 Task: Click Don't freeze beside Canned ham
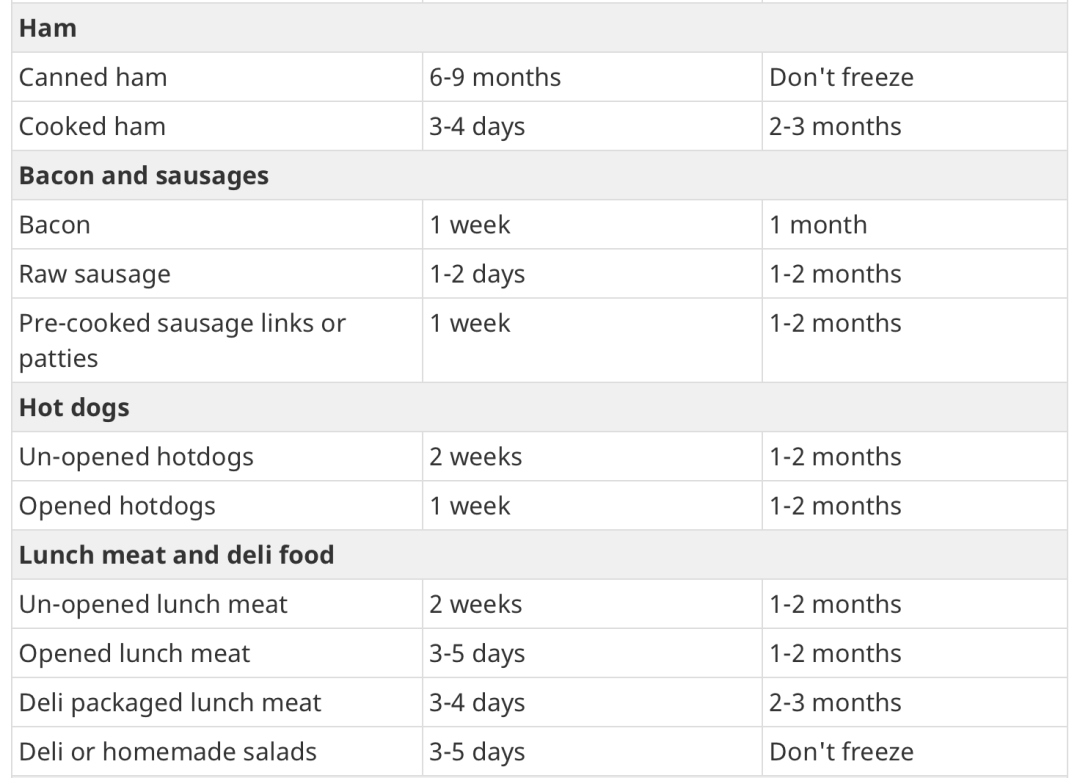841,77
